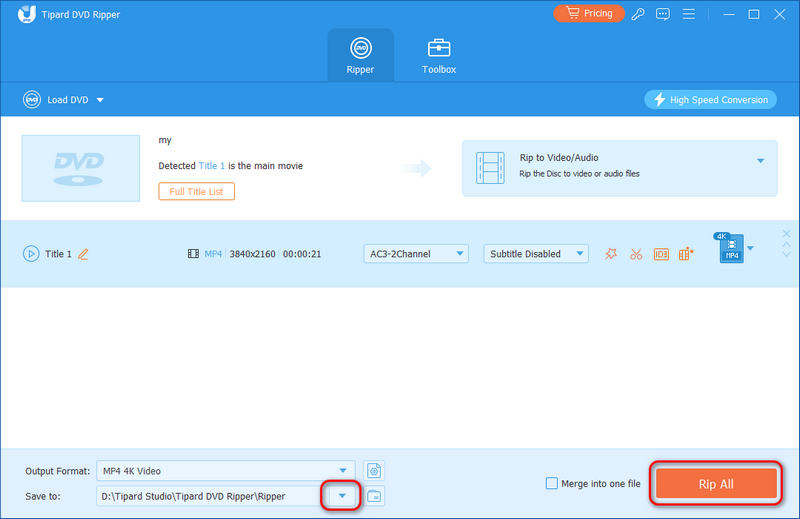Play Title 1 preview
The width and height of the screenshot is (800, 519).
click(31, 254)
